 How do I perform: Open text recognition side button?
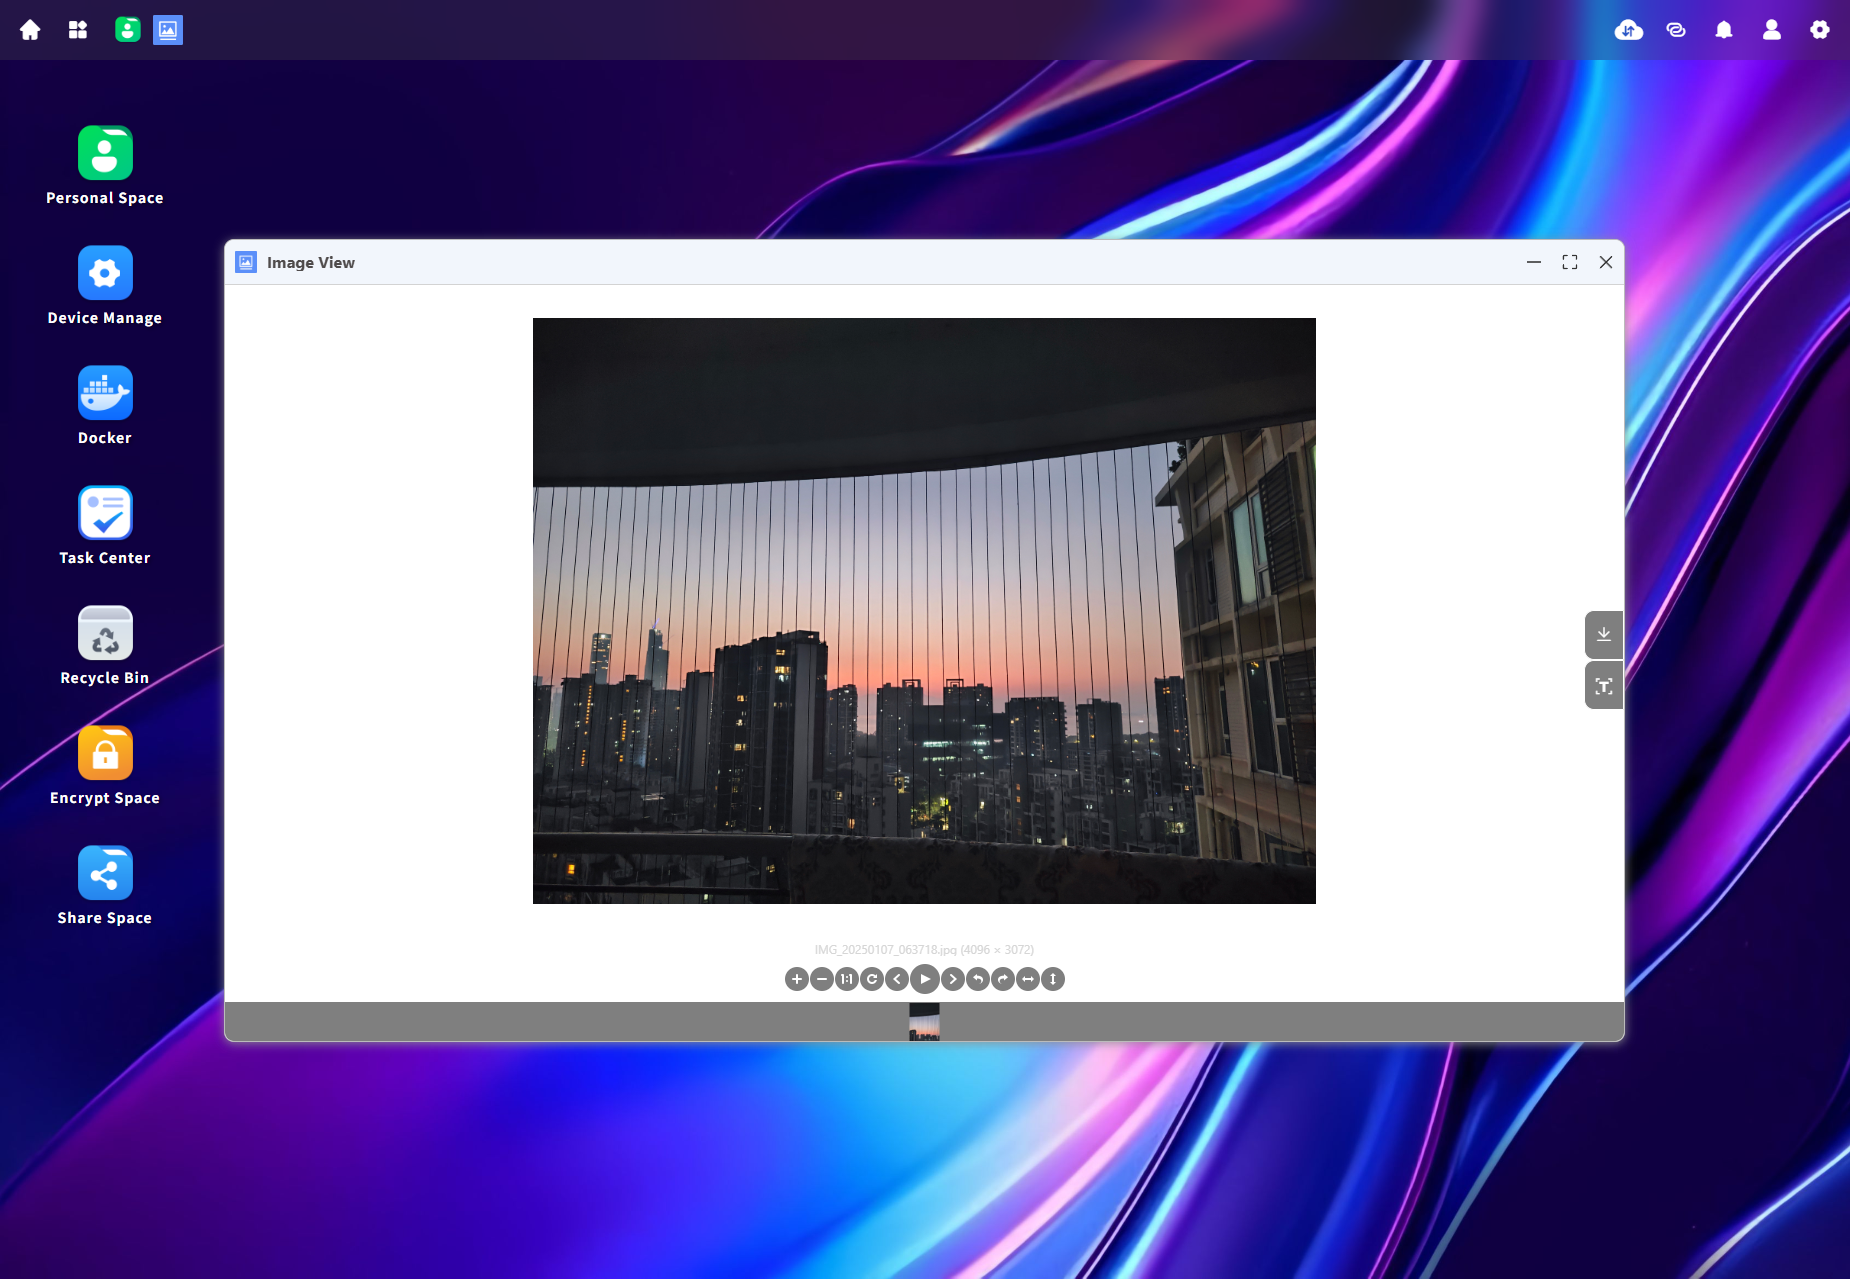(x=1604, y=686)
